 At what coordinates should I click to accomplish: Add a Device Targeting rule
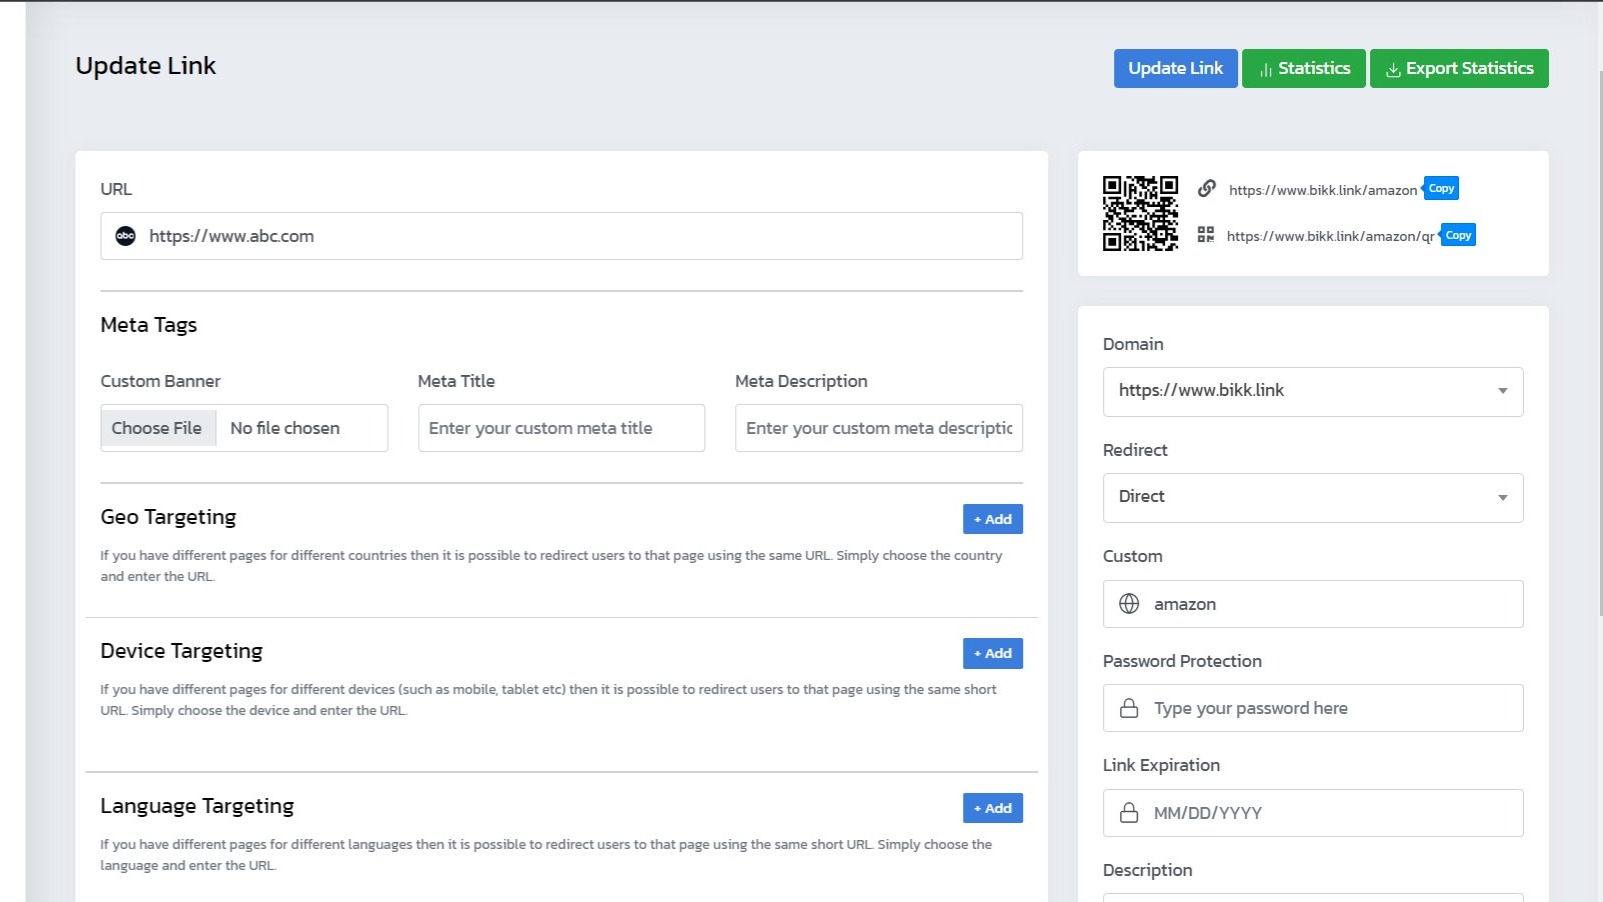pos(993,653)
